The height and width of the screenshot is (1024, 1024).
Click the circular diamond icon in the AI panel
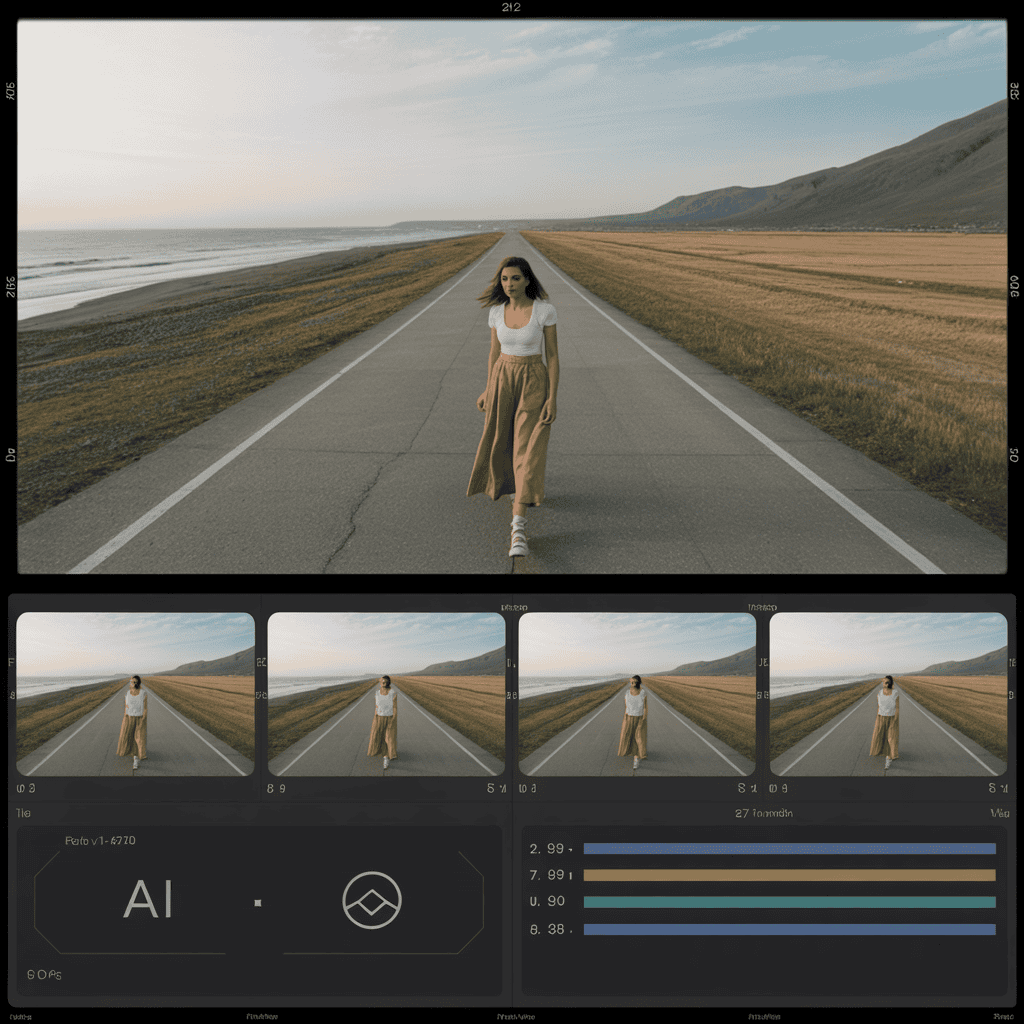(x=372, y=900)
